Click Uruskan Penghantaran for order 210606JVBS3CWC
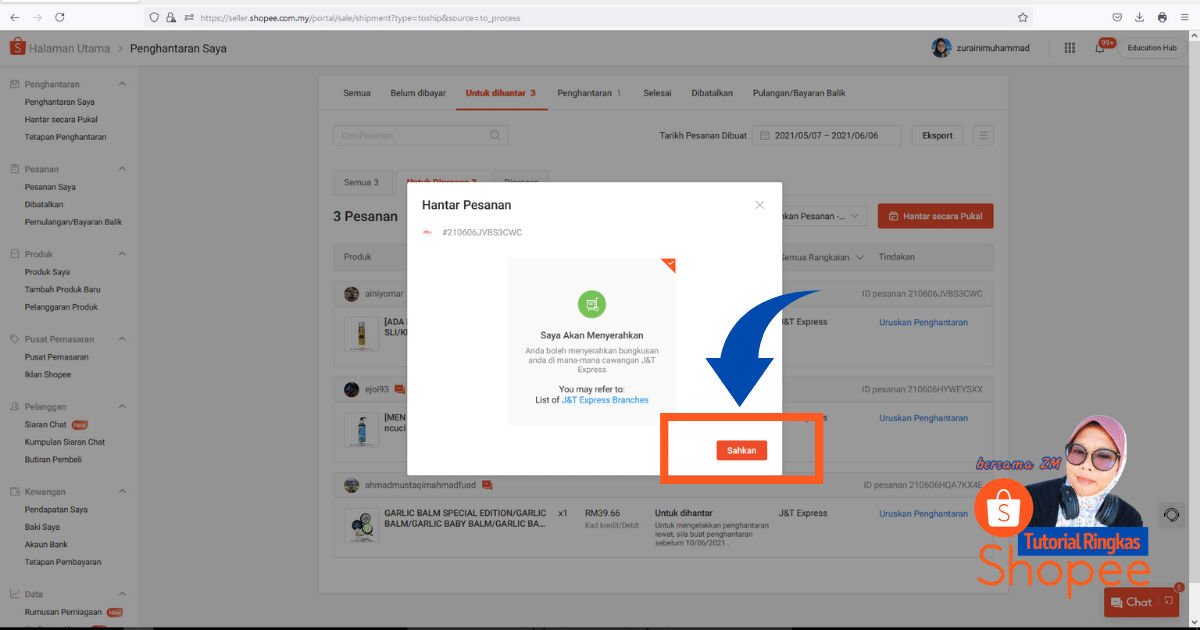 coord(923,322)
